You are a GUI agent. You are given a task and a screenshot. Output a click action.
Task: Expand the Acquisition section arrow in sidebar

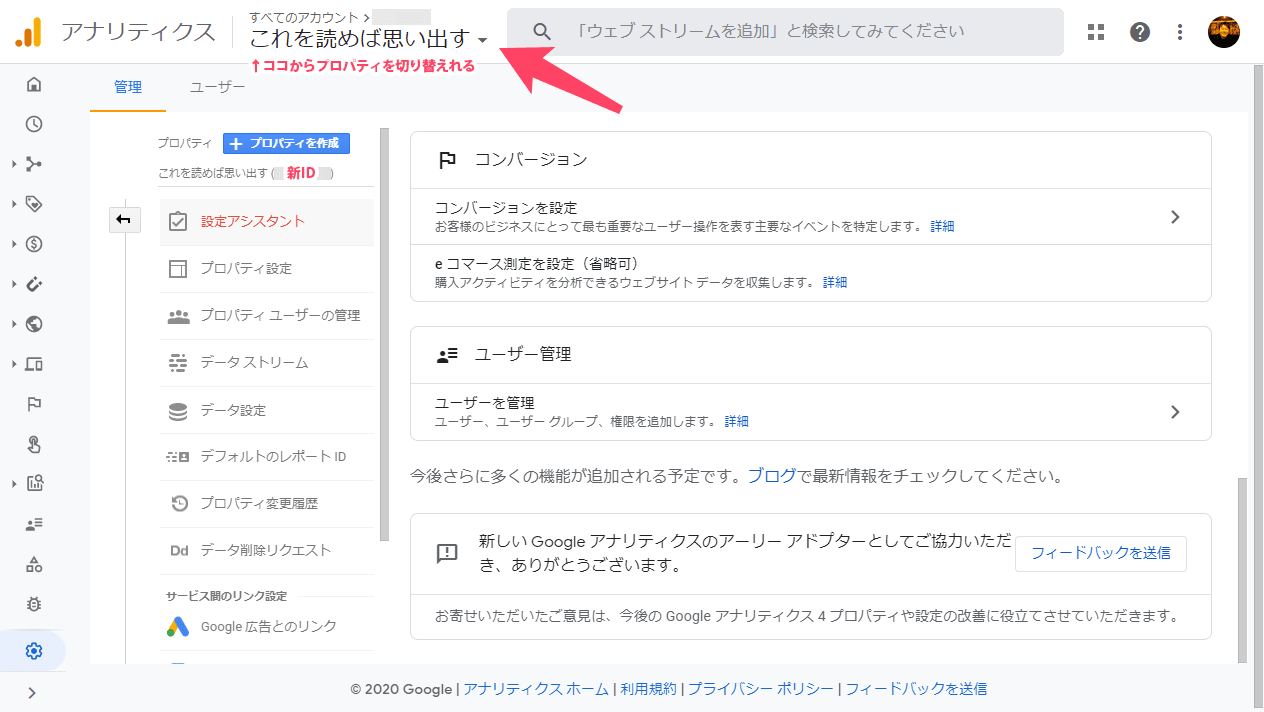14,164
